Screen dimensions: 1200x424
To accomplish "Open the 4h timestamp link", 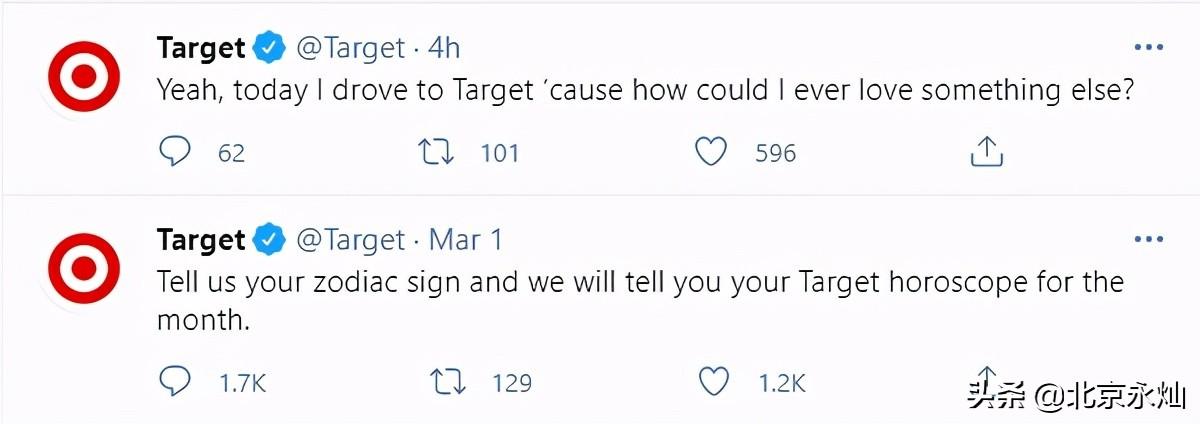I will (x=444, y=48).
